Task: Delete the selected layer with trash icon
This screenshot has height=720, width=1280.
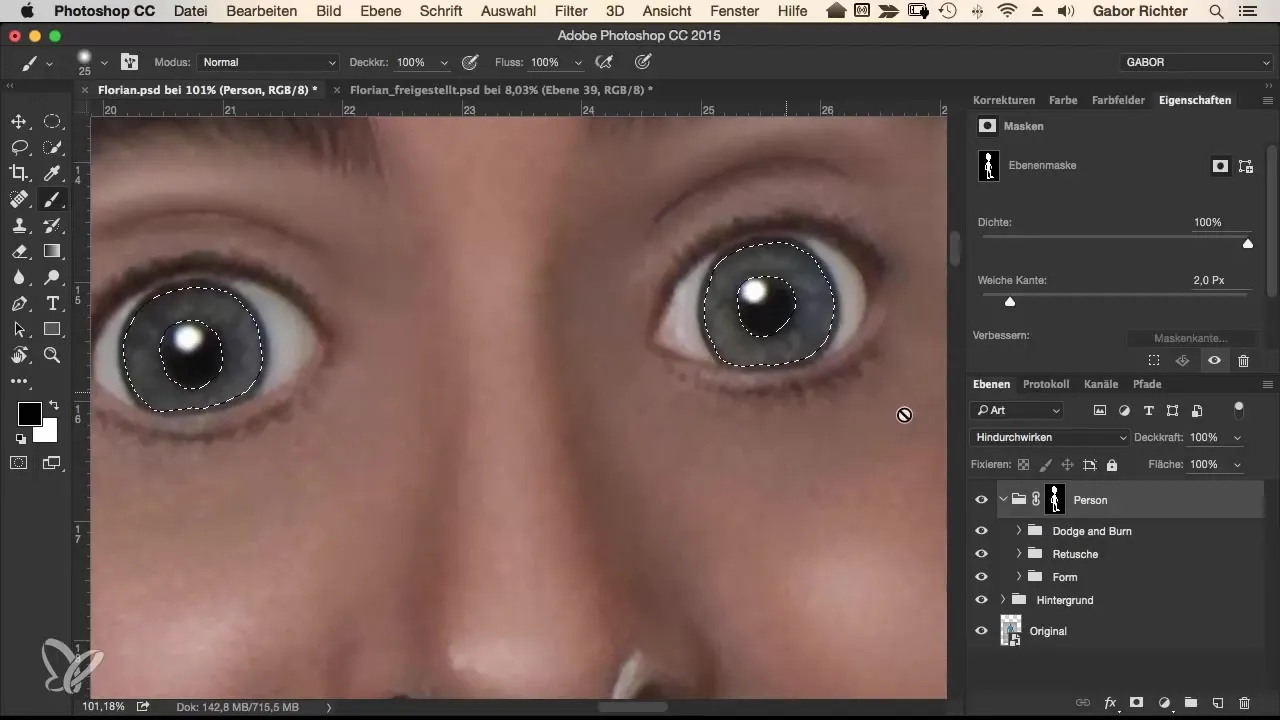Action: click(x=1244, y=703)
